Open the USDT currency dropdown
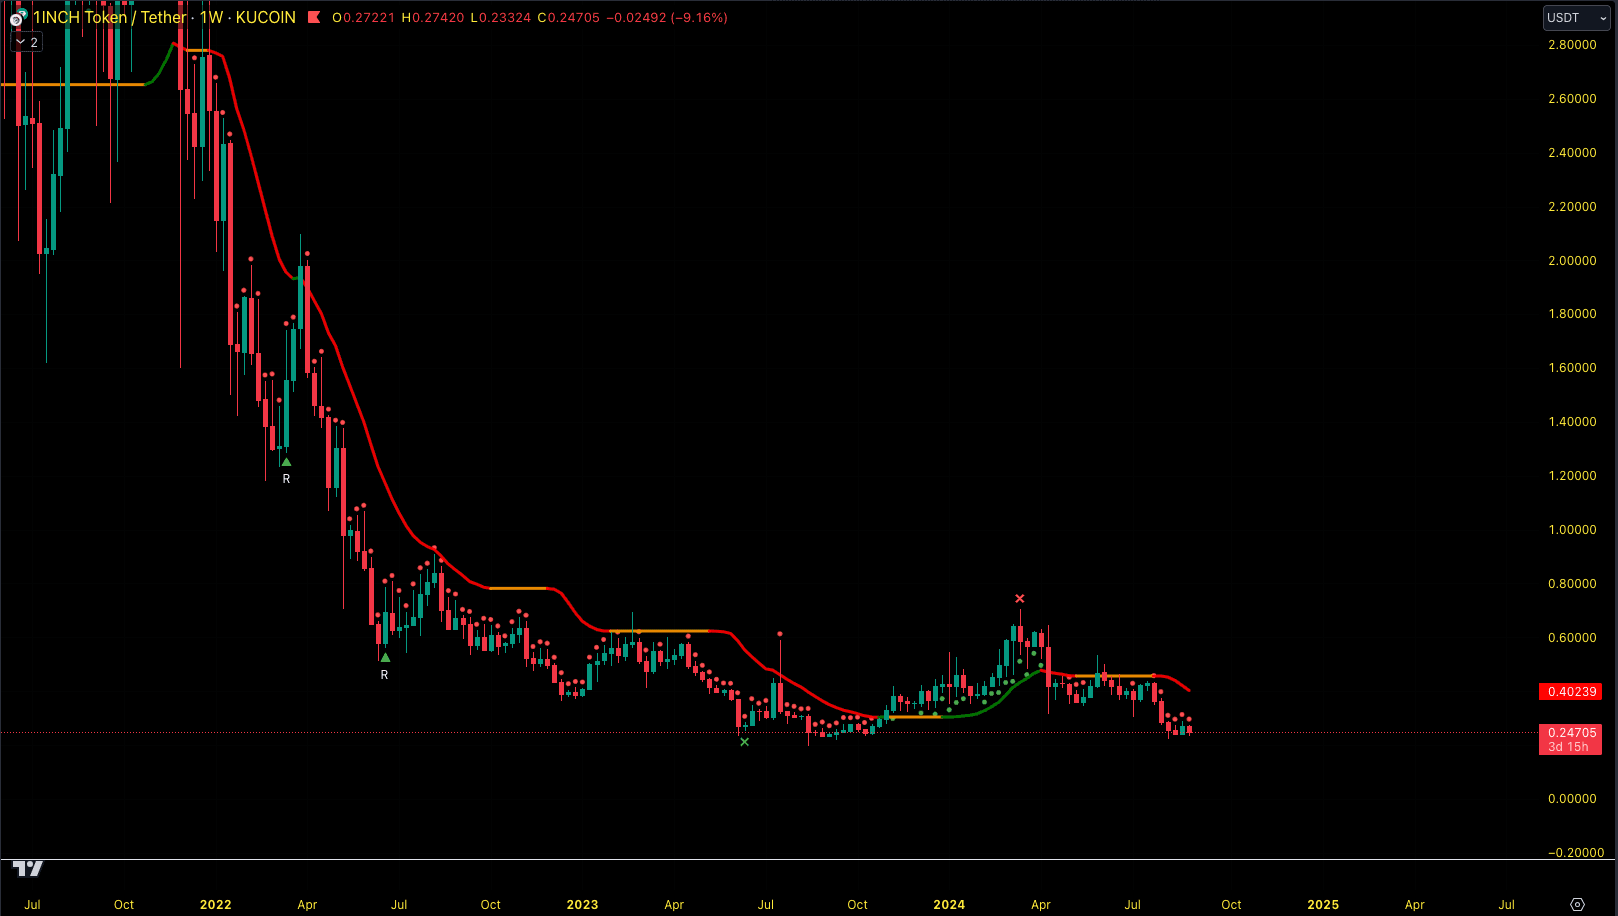This screenshot has width=1618, height=916. coord(1577,18)
